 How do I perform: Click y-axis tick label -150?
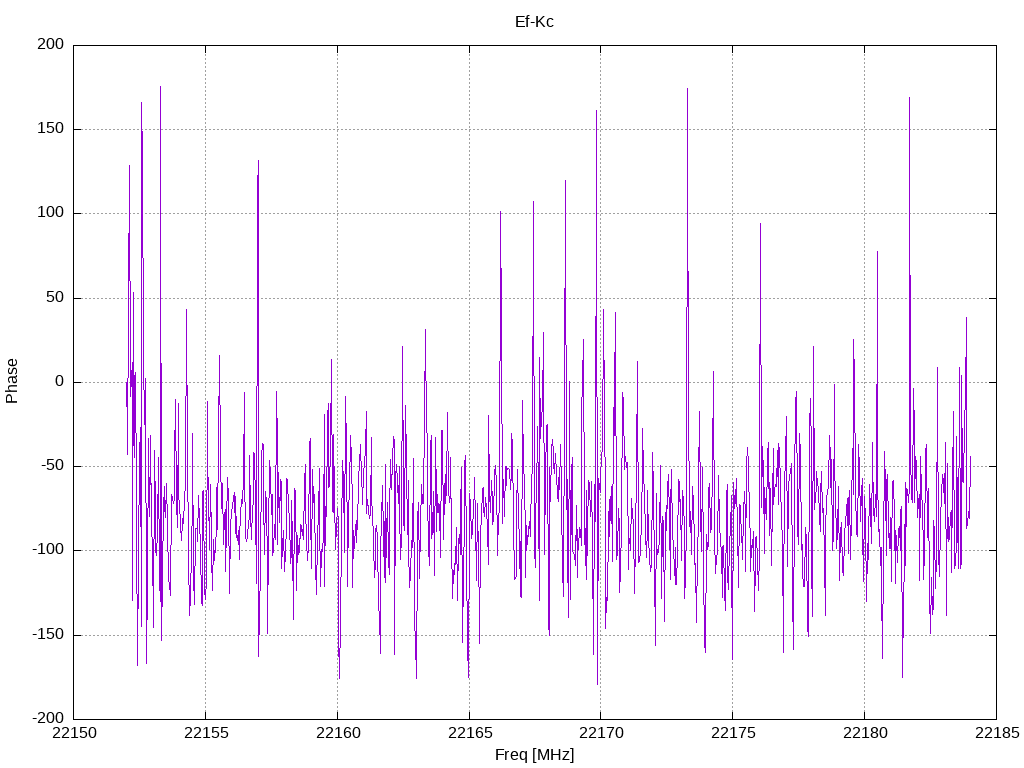click(48, 634)
